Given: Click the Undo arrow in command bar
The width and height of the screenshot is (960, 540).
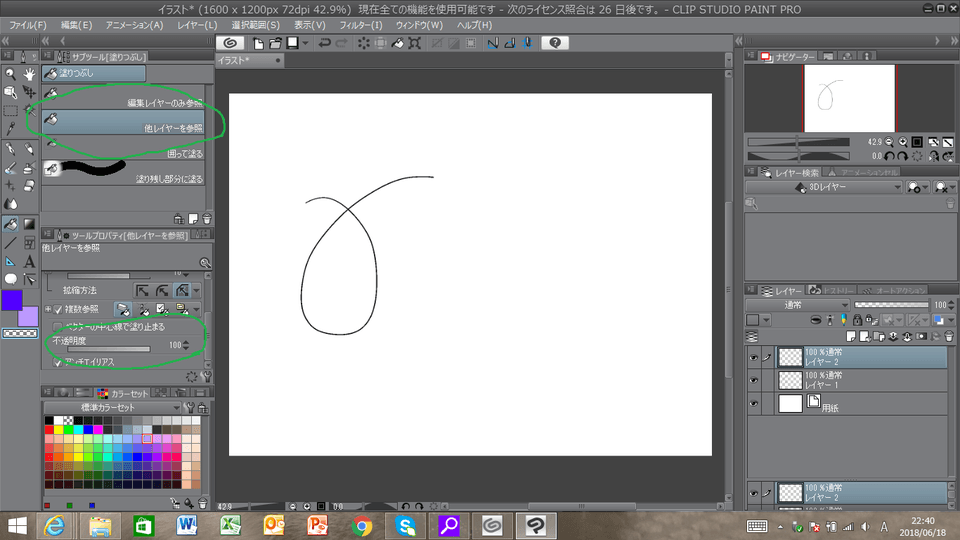Looking at the screenshot, I should click(324, 43).
